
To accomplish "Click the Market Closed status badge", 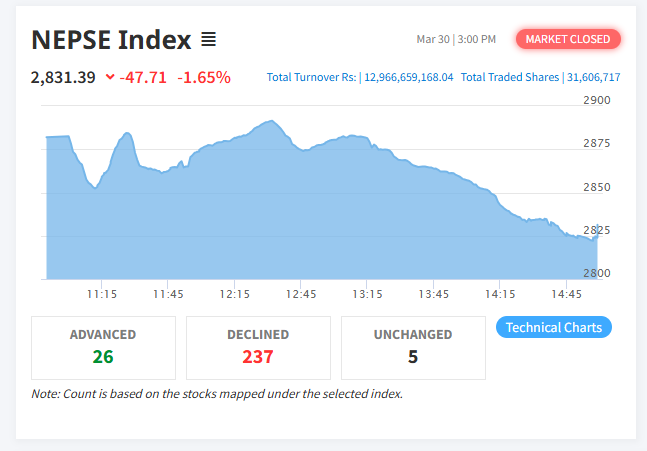I will click(x=568, y=39).
